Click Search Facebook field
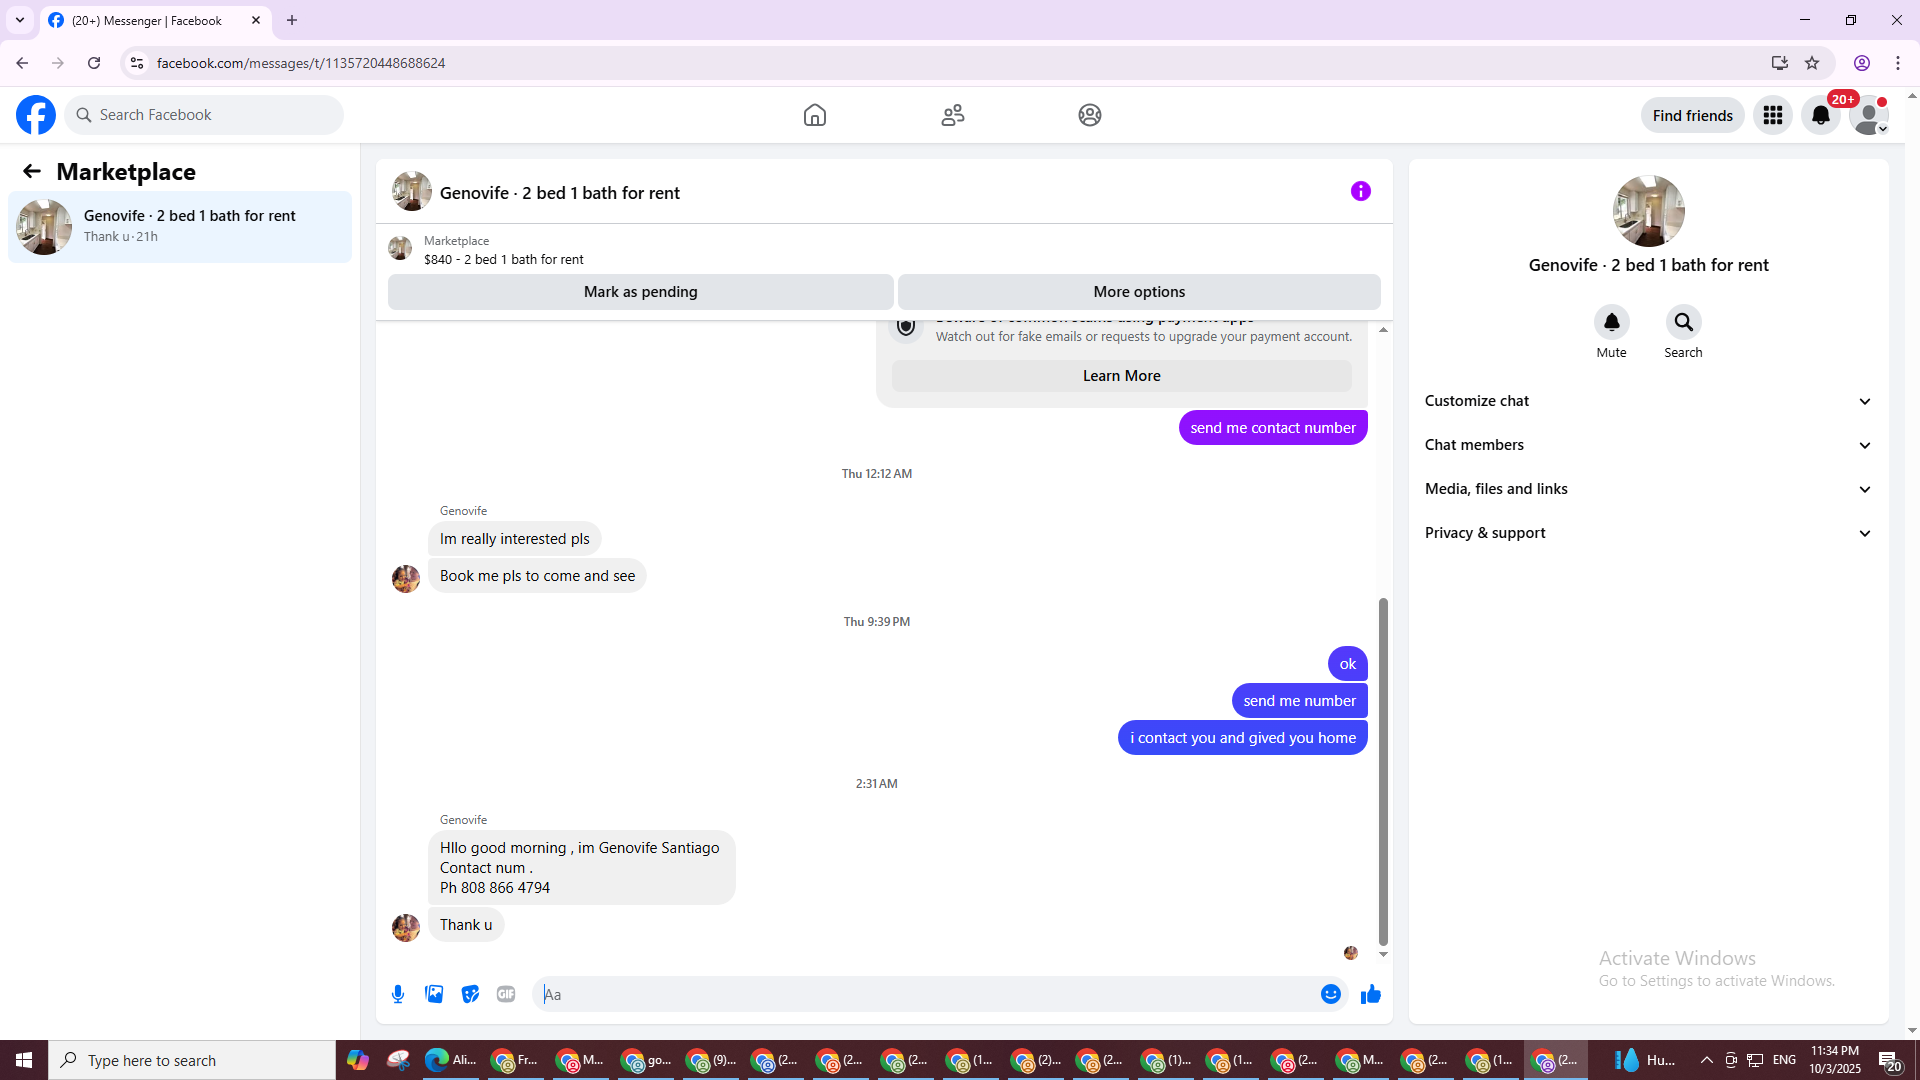Screen dimensions: 1920x1080 204,115
